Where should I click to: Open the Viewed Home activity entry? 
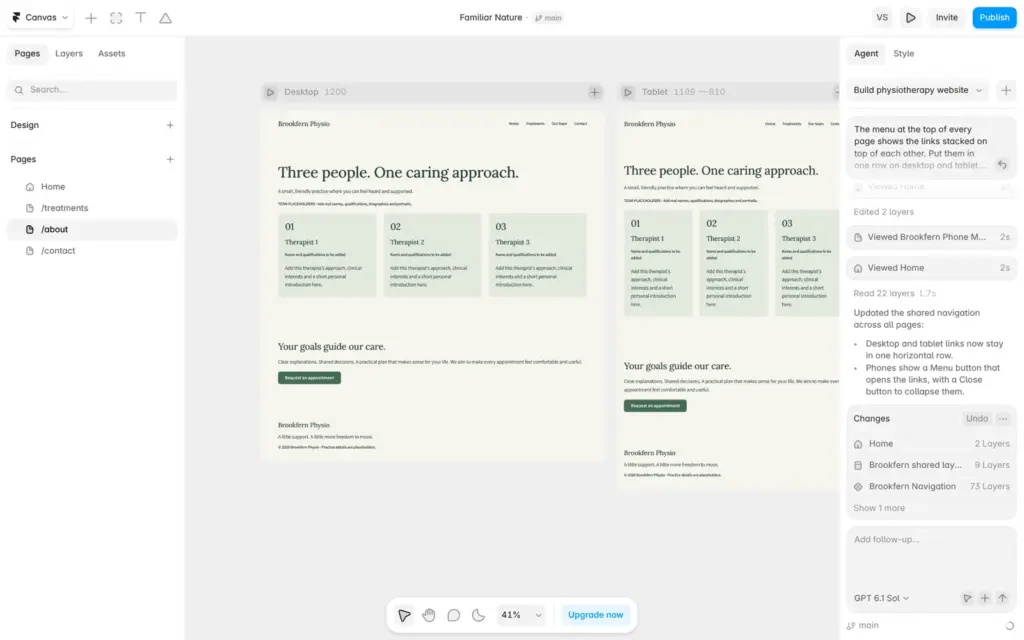click(x=932, y=268)
